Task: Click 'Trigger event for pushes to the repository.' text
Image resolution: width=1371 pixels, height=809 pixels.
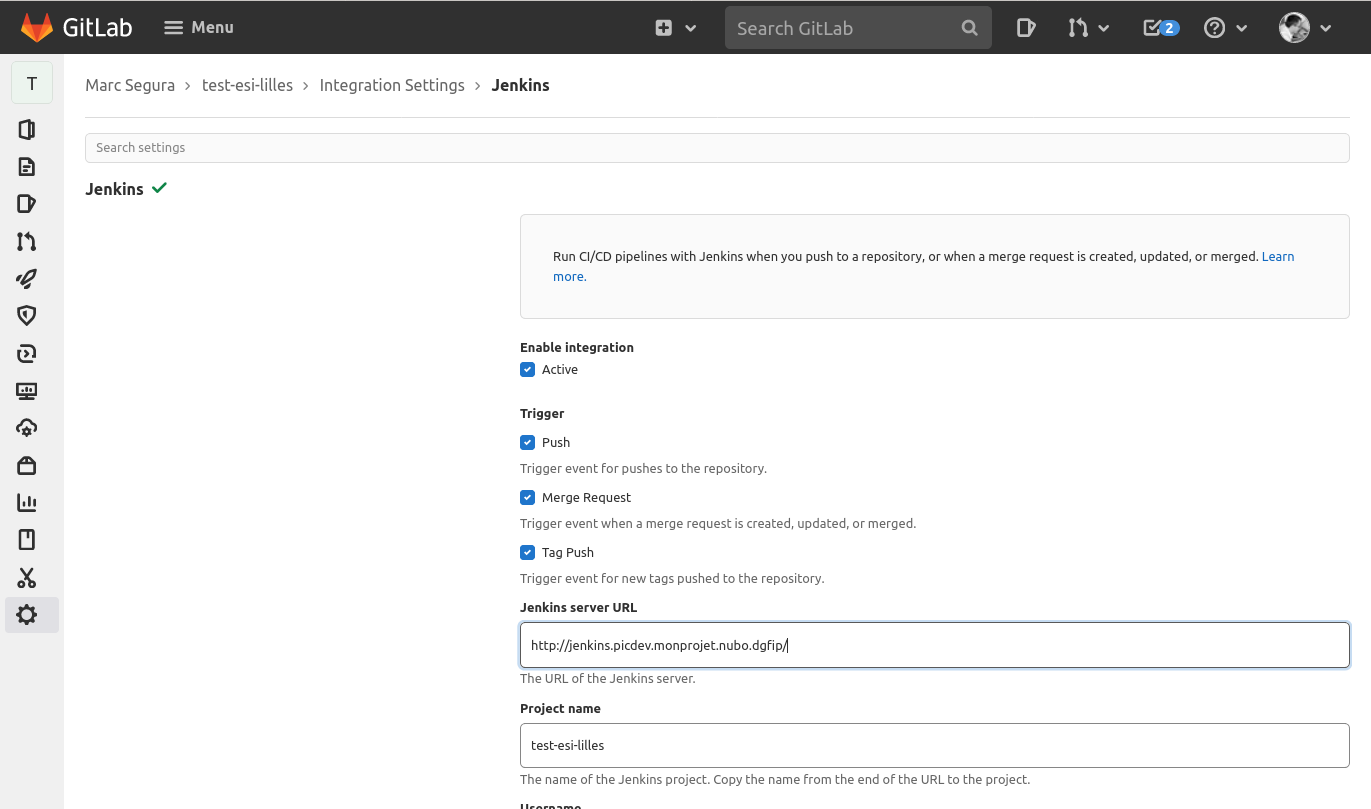Action: pos(643,468)
